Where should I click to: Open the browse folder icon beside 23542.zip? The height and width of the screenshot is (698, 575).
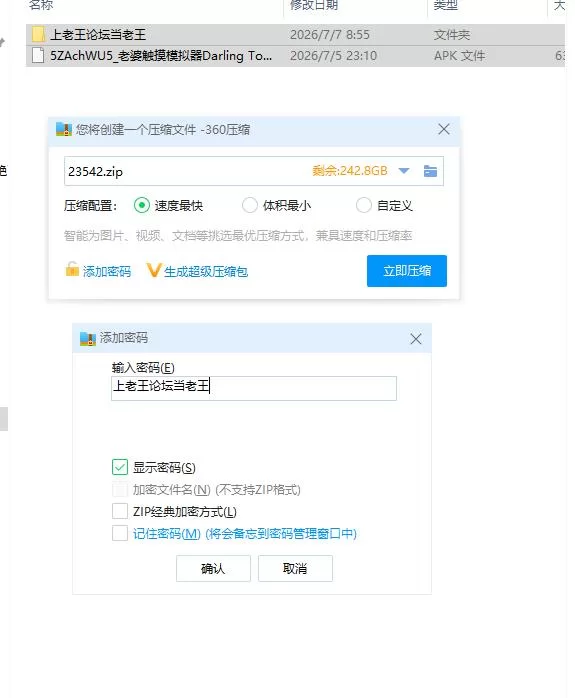pyautogui.click(x=430, y=171)
